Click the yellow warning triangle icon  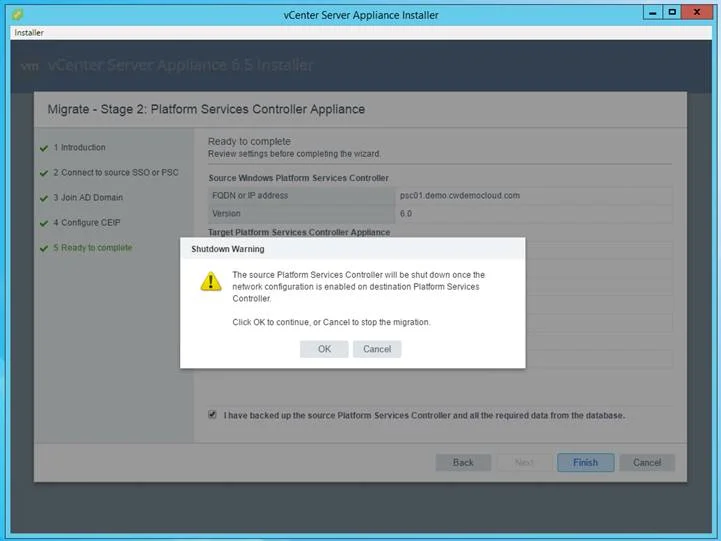[x=211, y=282]
